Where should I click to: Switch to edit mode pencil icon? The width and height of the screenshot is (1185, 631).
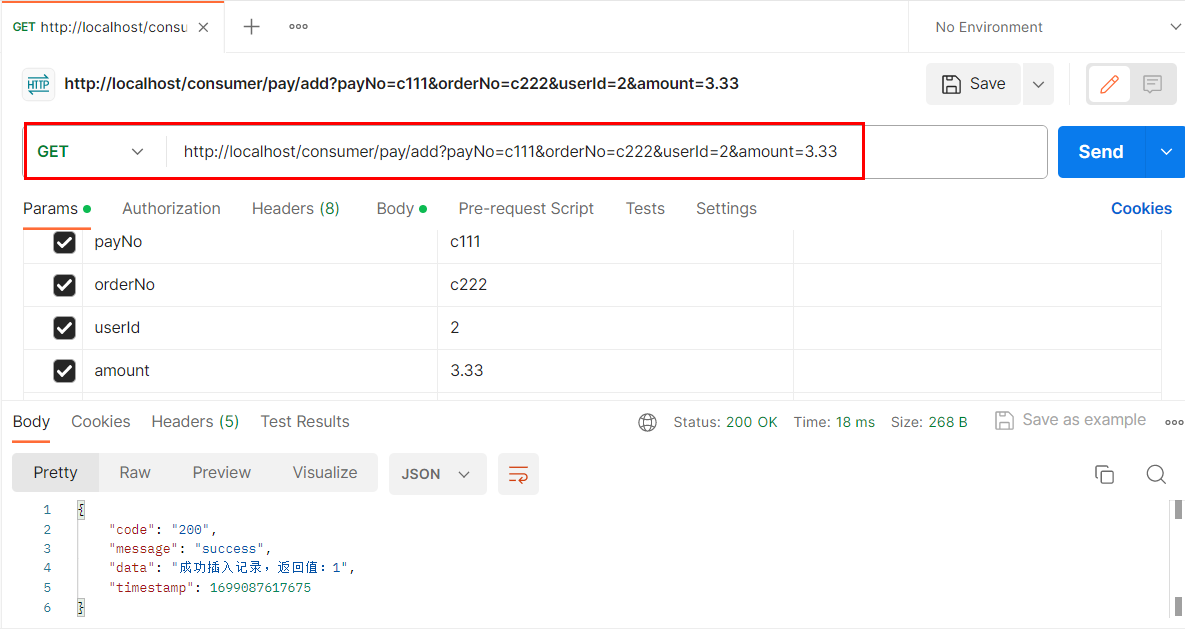(x=1109, y=84)
